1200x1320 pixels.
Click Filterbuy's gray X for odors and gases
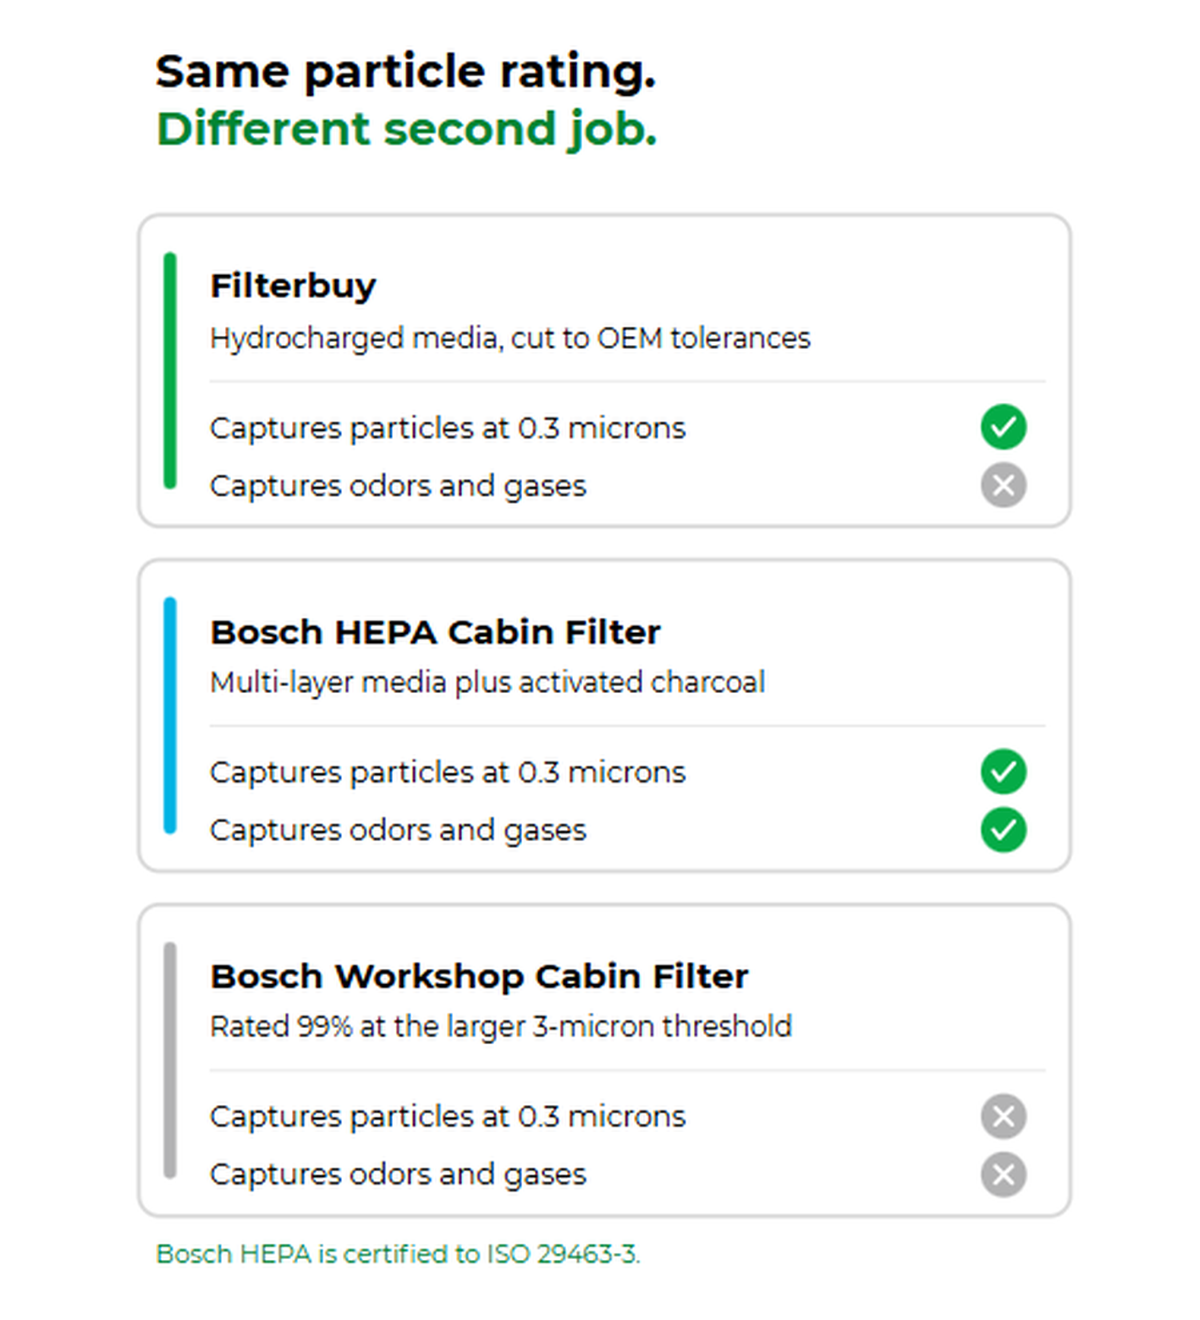1003,485
